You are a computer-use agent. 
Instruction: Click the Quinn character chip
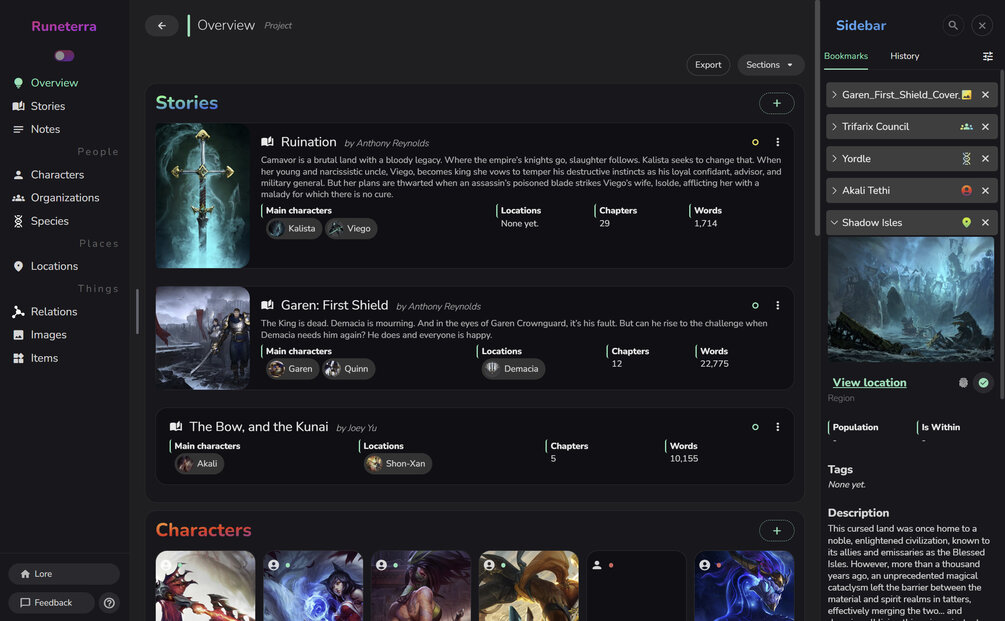(349, 369)
